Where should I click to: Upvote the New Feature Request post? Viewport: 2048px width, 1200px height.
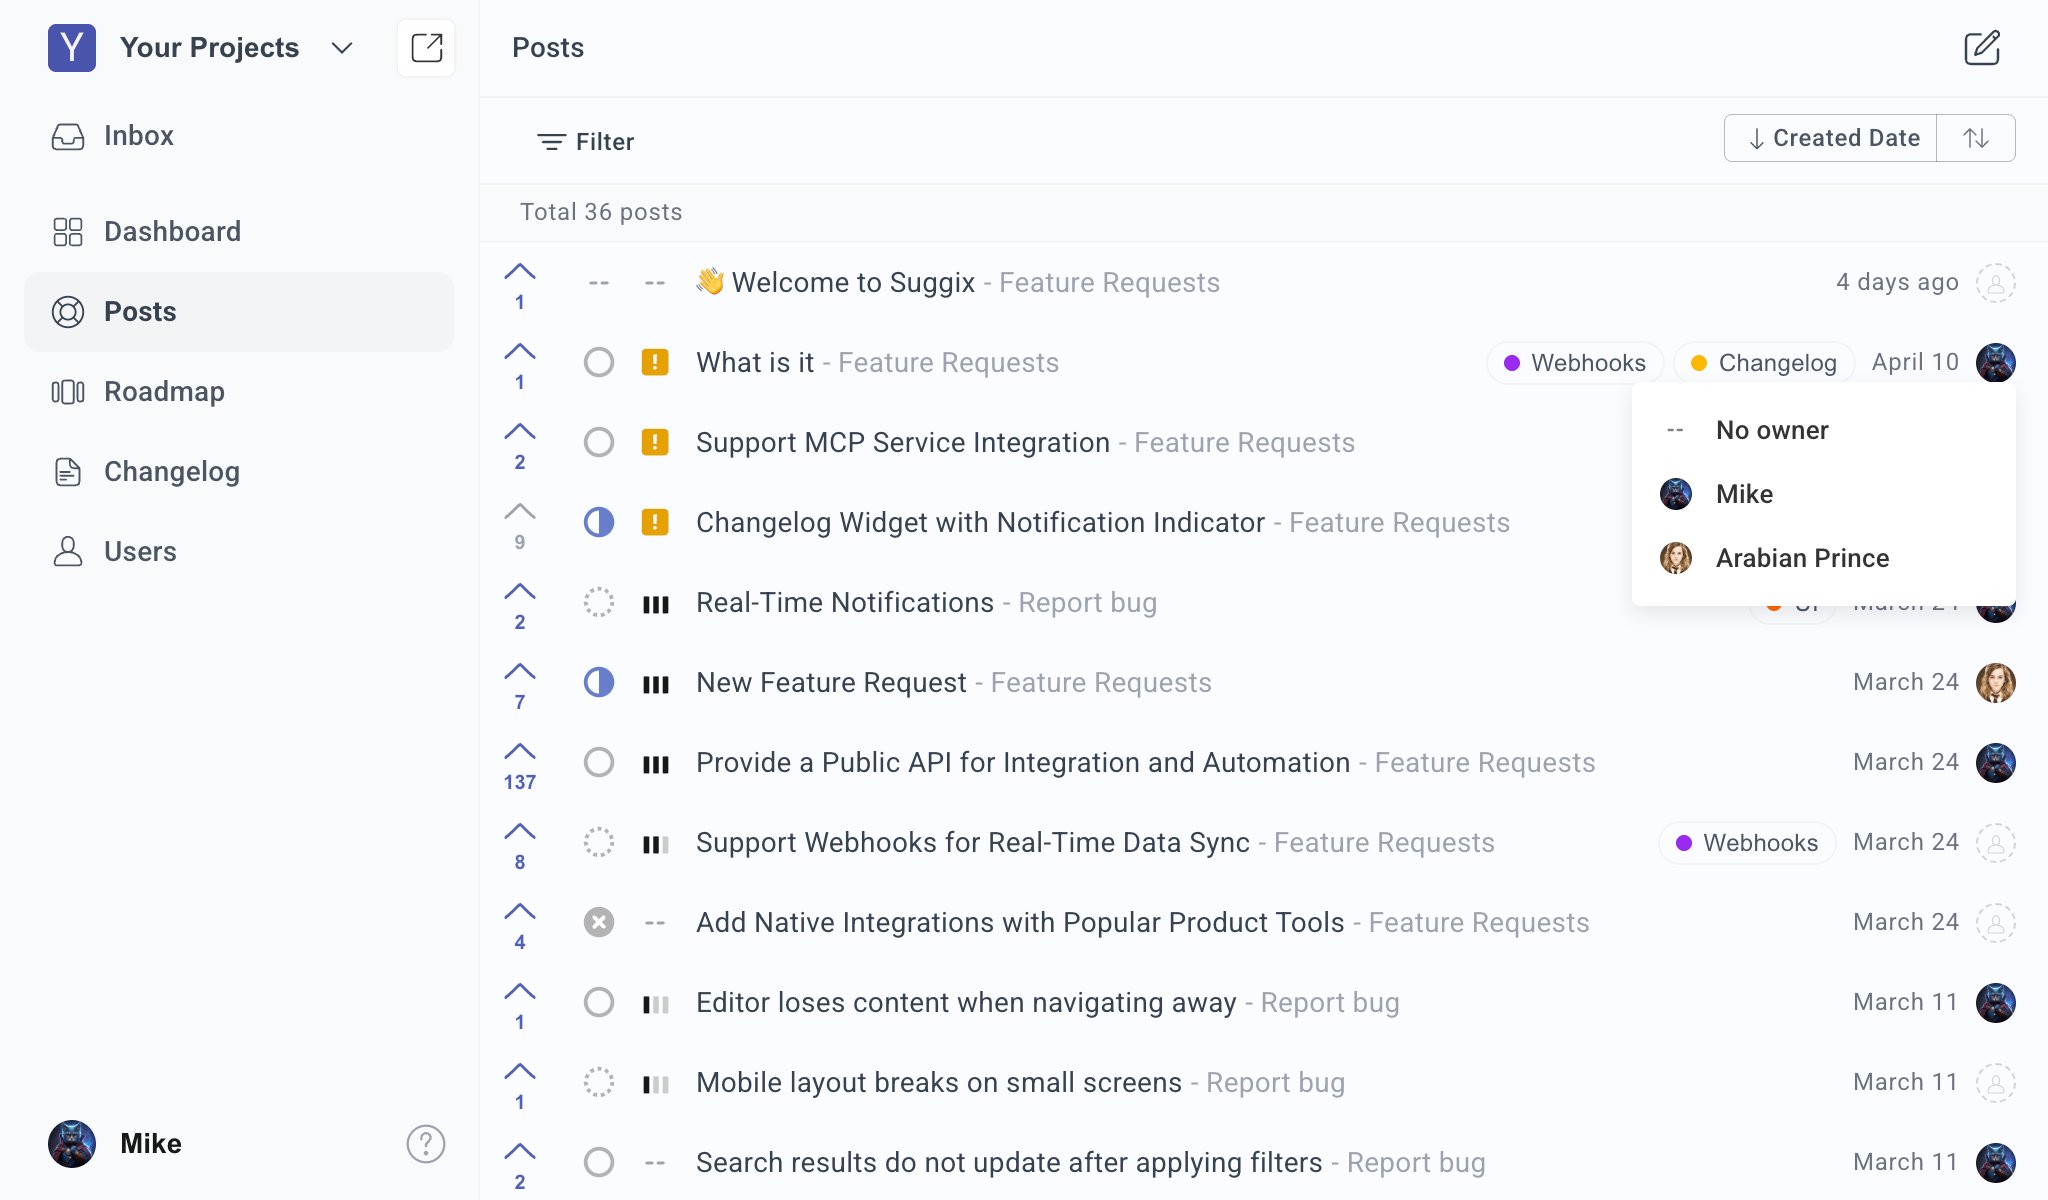click(x=520, y=684)
